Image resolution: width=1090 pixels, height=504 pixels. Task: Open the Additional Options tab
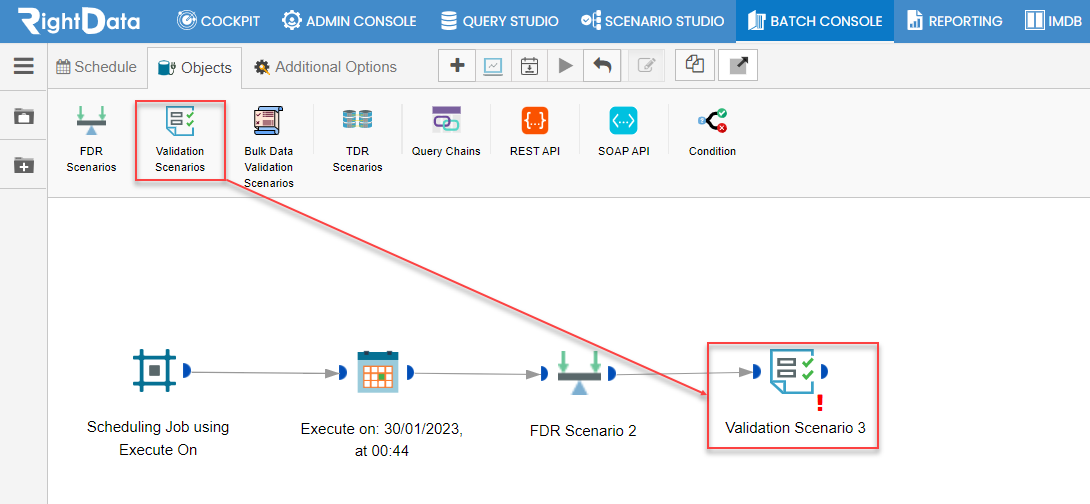[325, 67]
